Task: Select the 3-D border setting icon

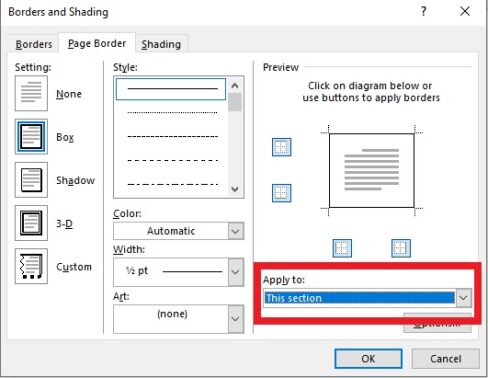Action: (31, 223)
